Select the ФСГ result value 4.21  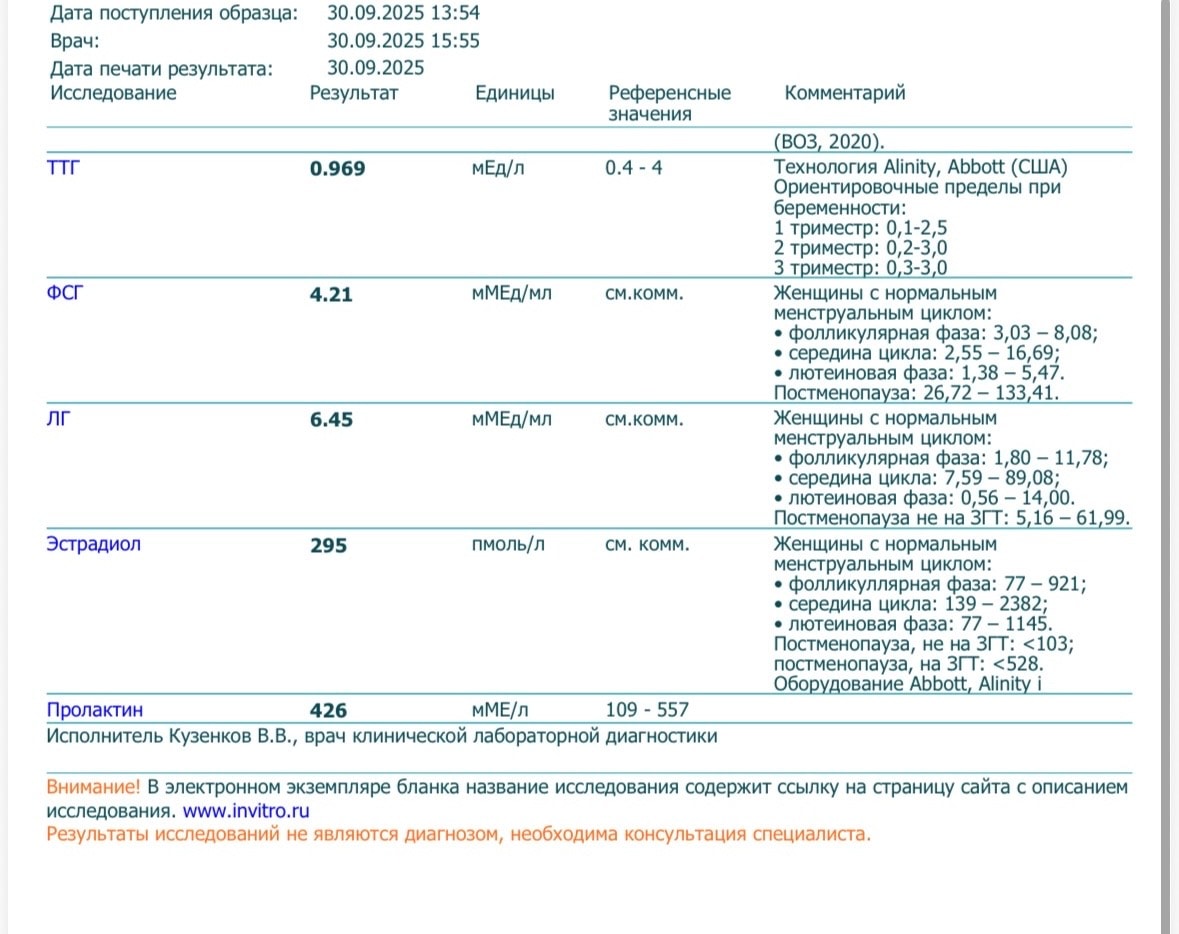point(331,293)
